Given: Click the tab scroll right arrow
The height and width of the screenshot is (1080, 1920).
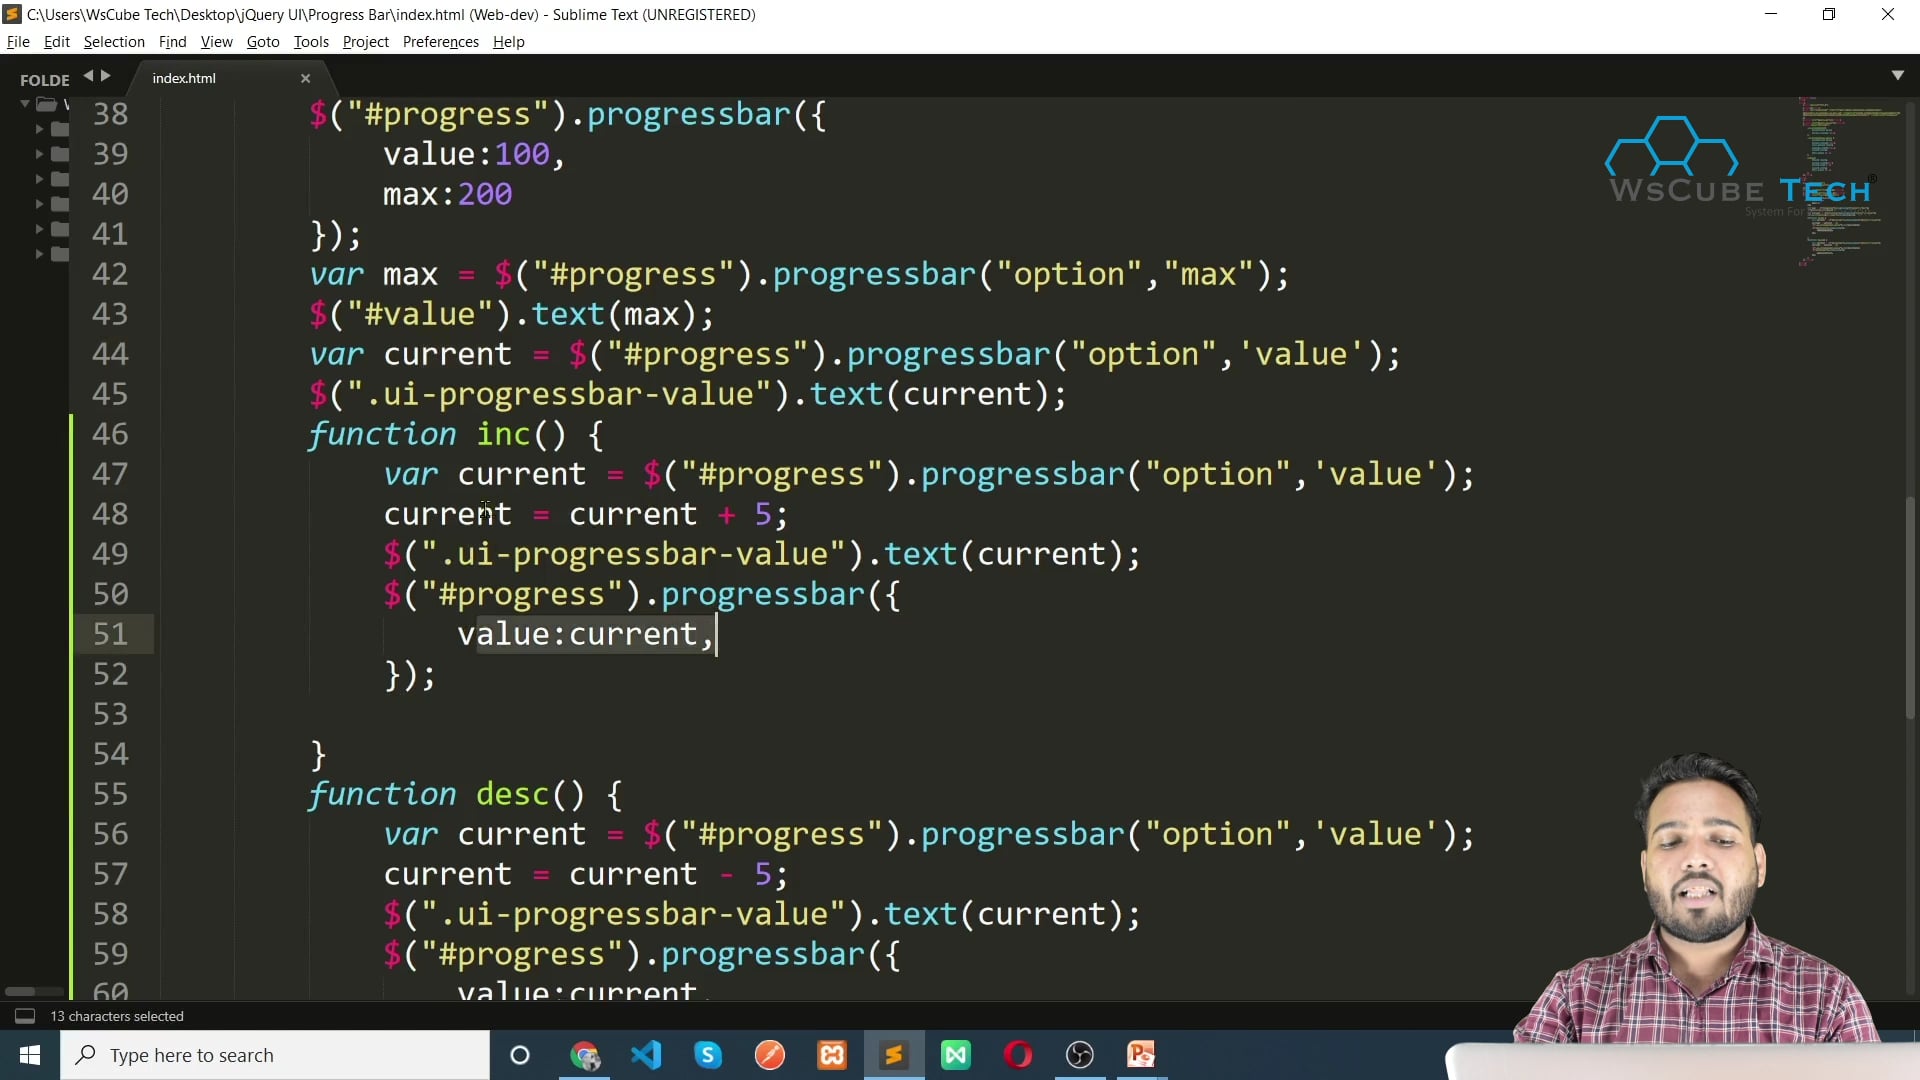Looking at the screenshot, I should point(106,76).
